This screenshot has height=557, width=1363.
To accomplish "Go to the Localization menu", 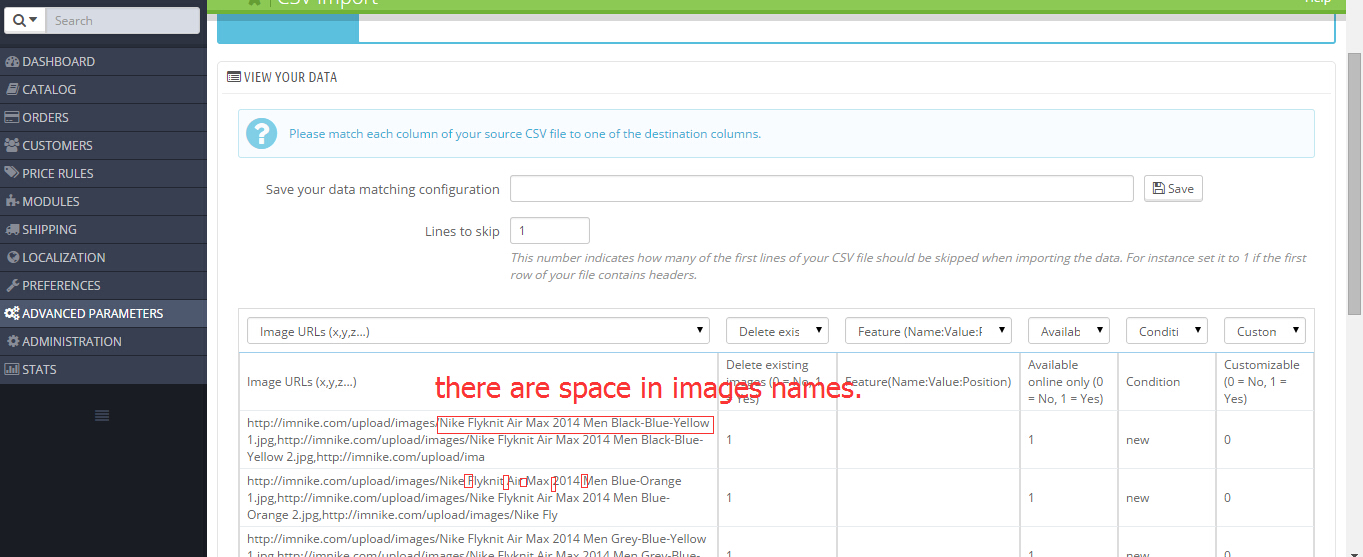I will point(103,258).
